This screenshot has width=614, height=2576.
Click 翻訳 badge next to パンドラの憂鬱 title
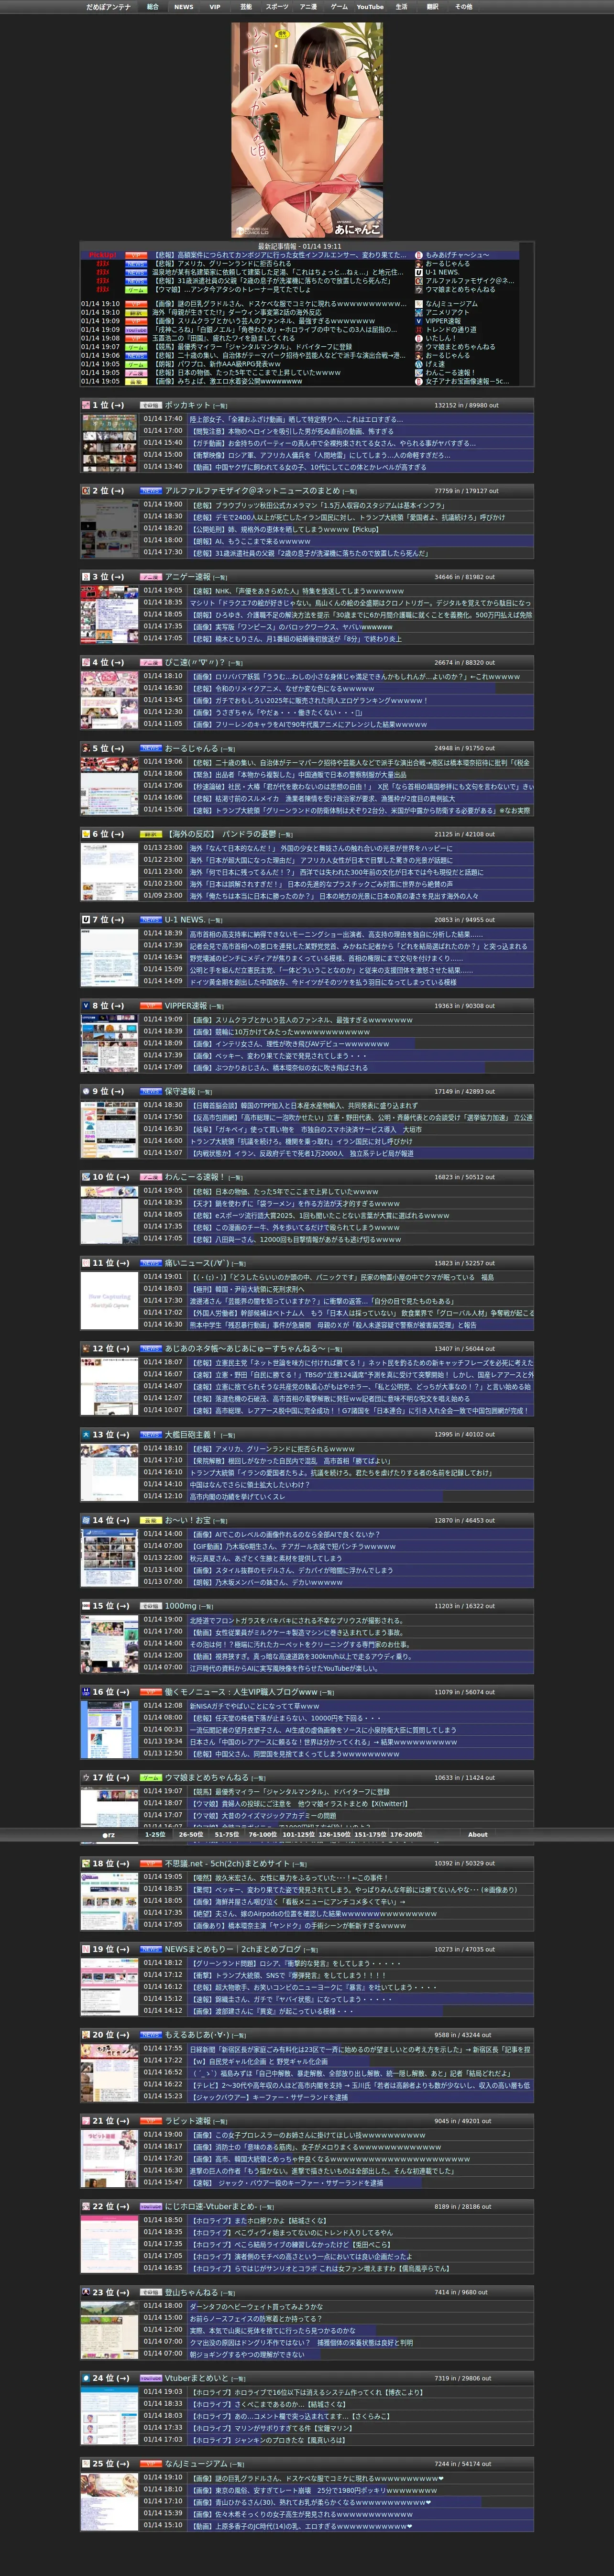point(150,834)
